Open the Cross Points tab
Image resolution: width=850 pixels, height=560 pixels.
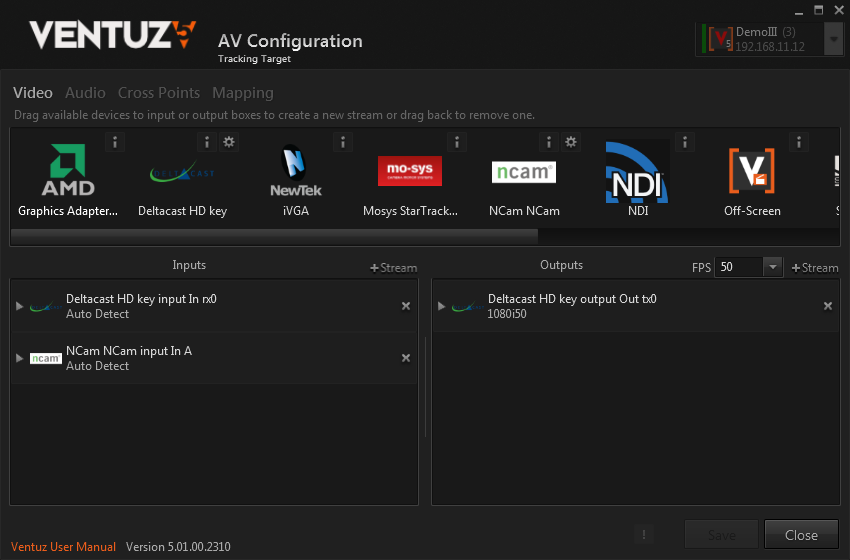159,93
